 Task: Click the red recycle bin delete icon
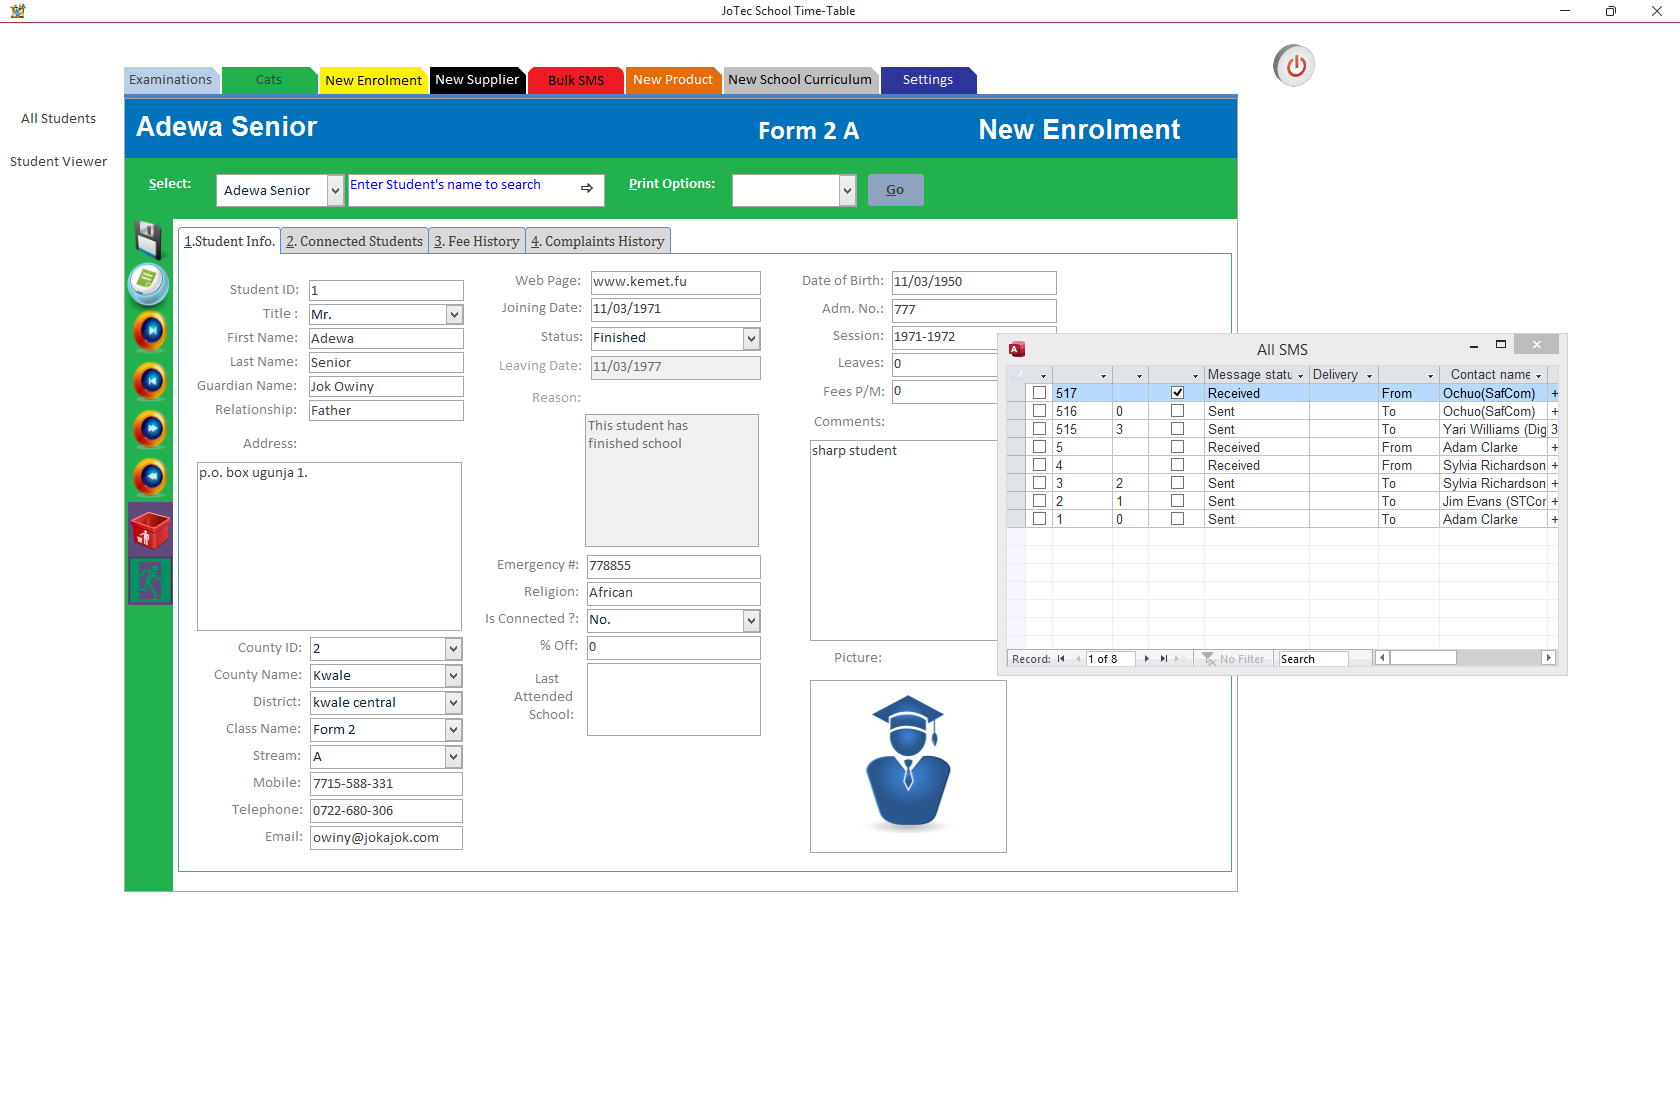pyautogui.click(x=150, y=531)
